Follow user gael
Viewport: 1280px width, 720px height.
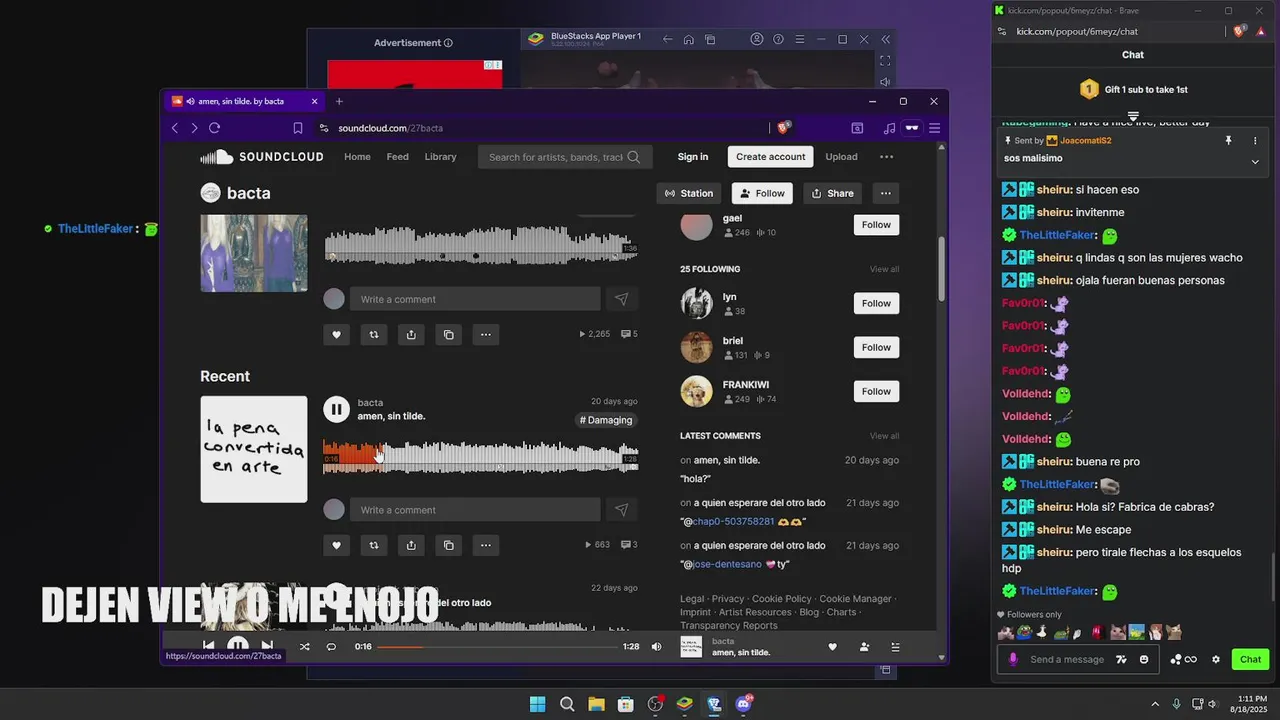pyautogui.click(x=876, y=225)
